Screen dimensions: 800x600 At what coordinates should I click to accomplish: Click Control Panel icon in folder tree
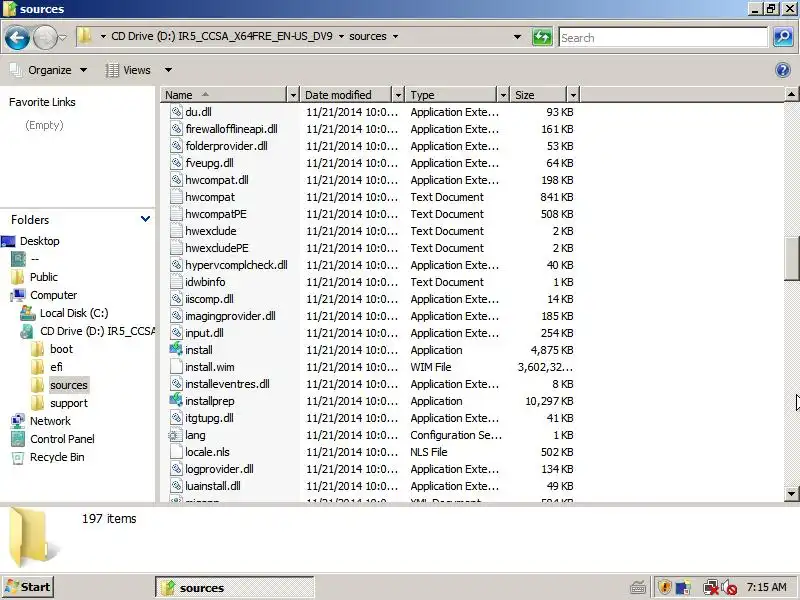18,439
